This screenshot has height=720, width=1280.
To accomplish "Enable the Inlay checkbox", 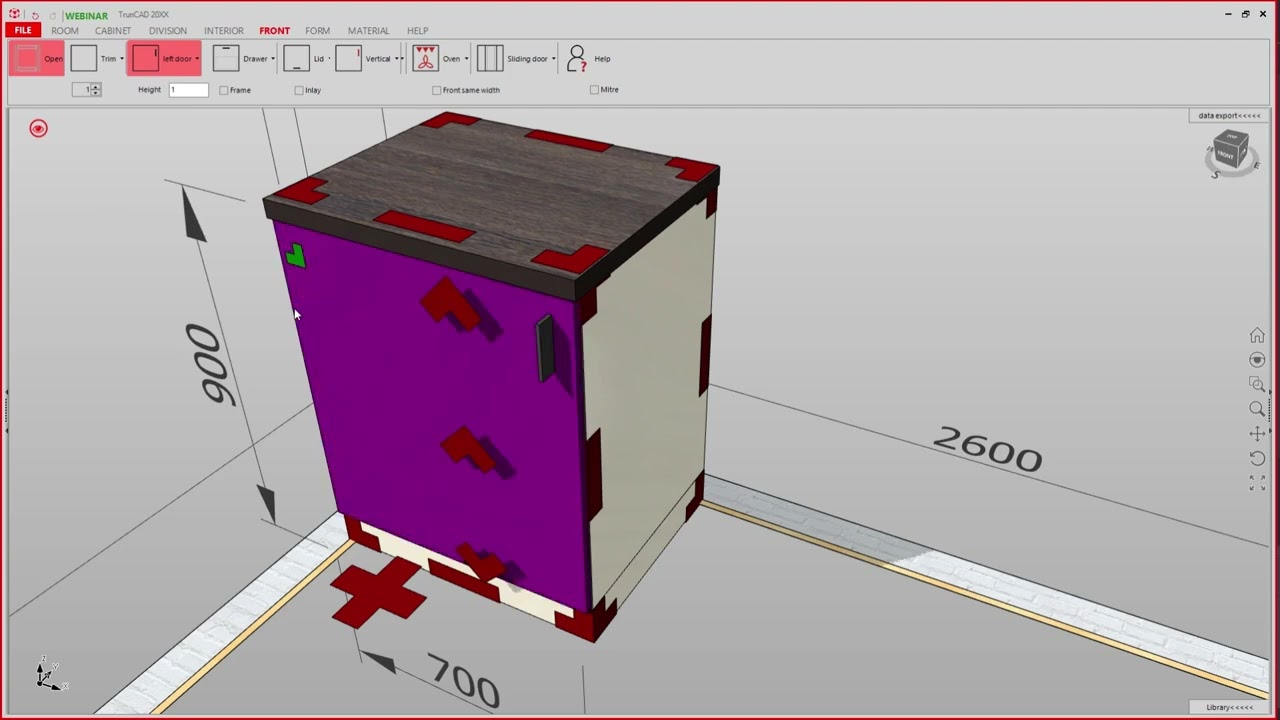I will pos(299,90).
